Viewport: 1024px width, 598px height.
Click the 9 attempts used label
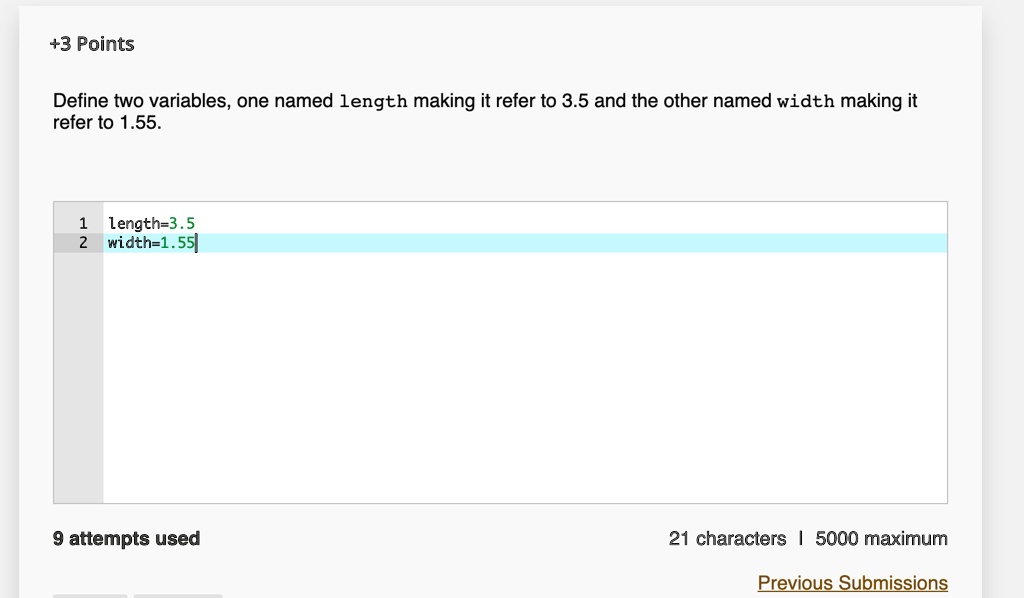126,538
